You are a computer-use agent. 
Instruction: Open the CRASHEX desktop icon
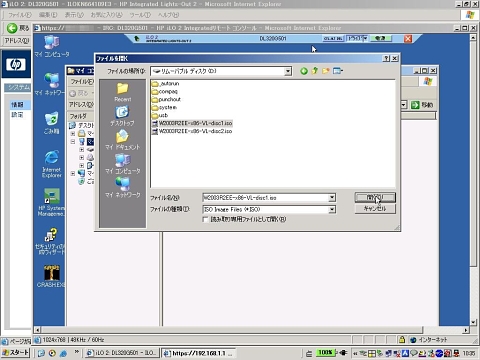(51, 276)
